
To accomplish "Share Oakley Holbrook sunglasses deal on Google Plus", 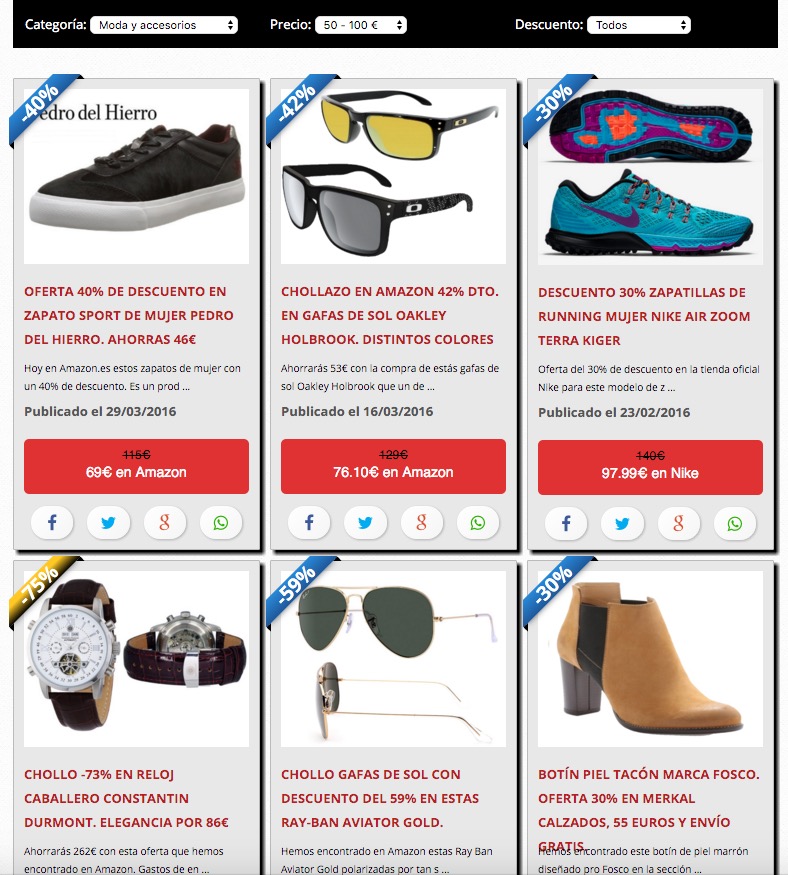I will click(421, 523).
